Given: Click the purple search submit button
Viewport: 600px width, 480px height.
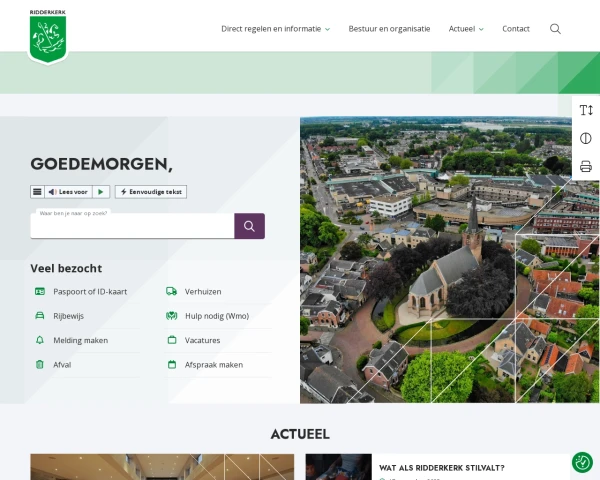Looking at the screenshot, I should click(x=249, y=226).
